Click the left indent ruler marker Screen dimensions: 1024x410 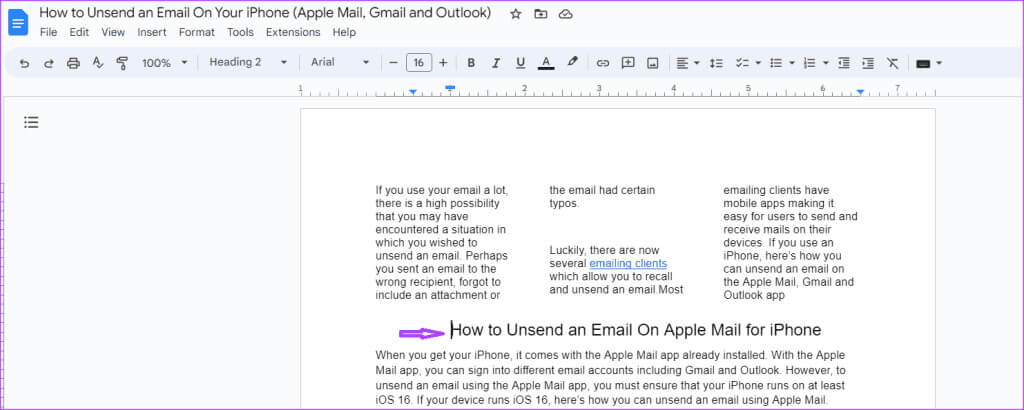pyautogui.click(x=413, y=92)
